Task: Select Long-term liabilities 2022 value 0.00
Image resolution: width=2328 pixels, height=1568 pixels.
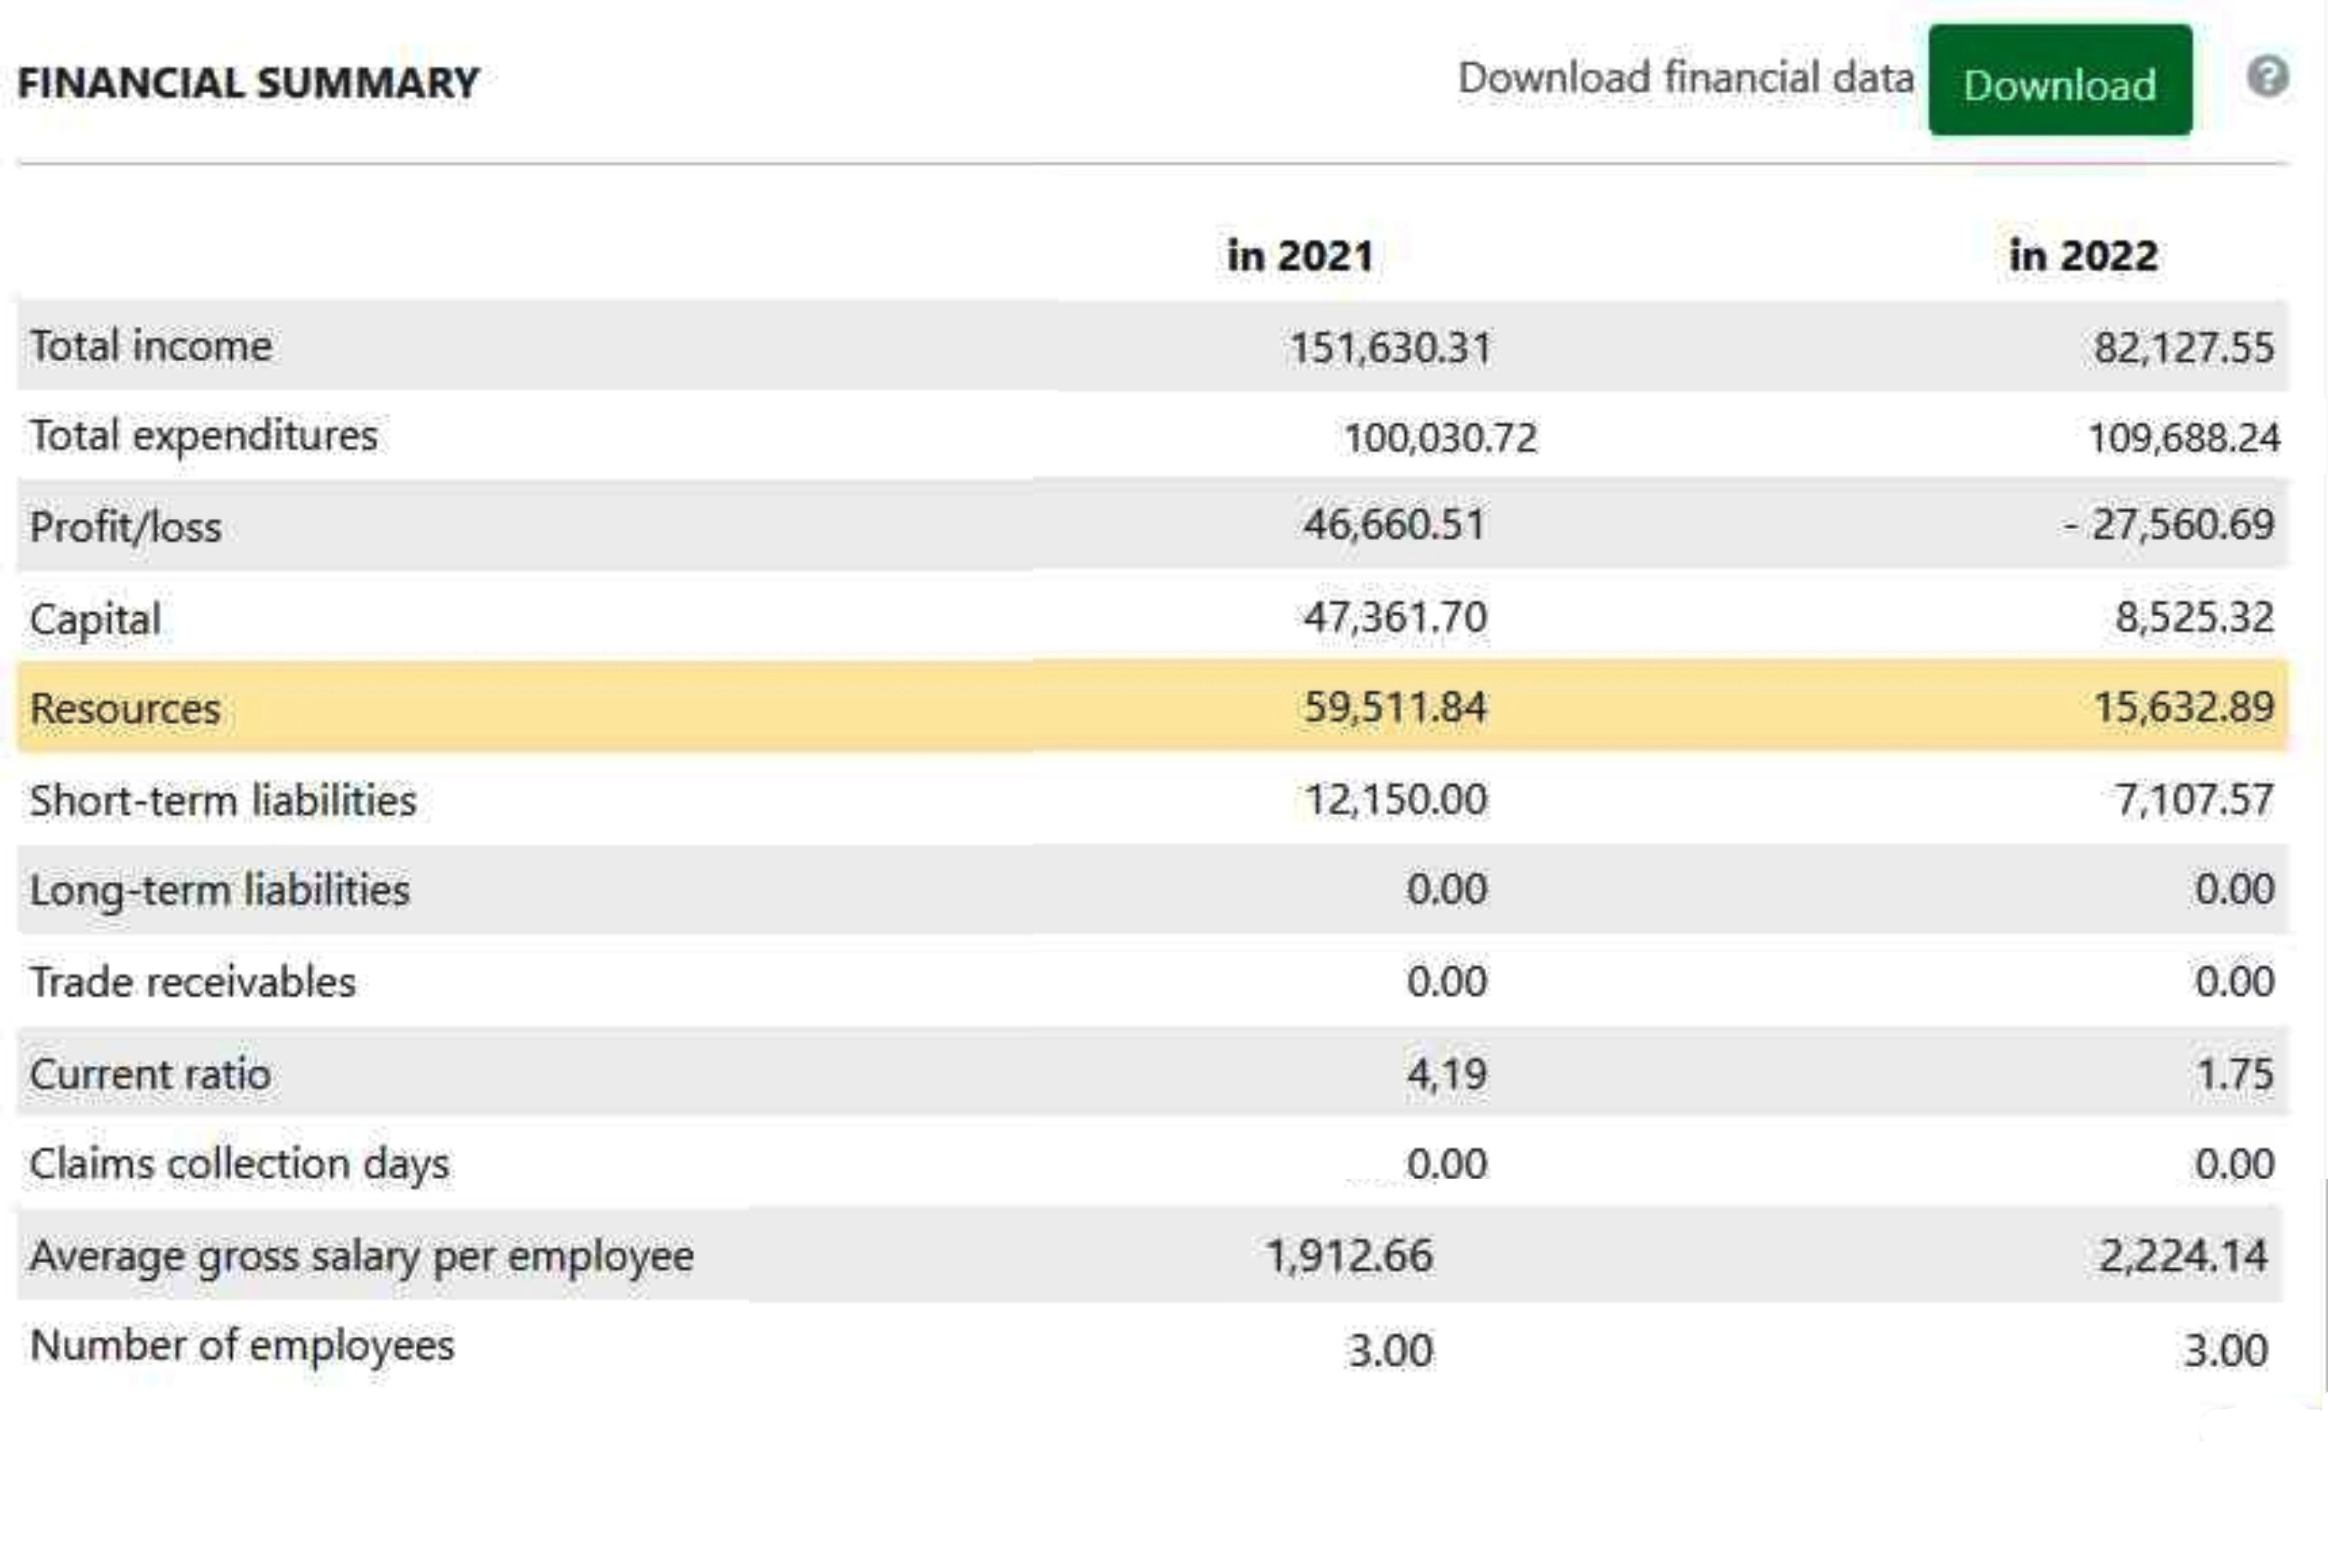Action: click(x=2235, y=889)
